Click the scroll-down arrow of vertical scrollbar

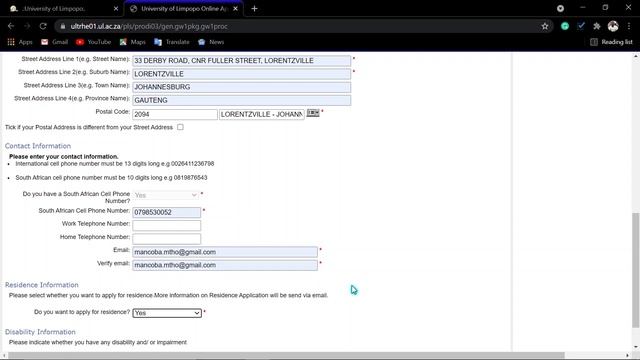[x=636, y=347]
